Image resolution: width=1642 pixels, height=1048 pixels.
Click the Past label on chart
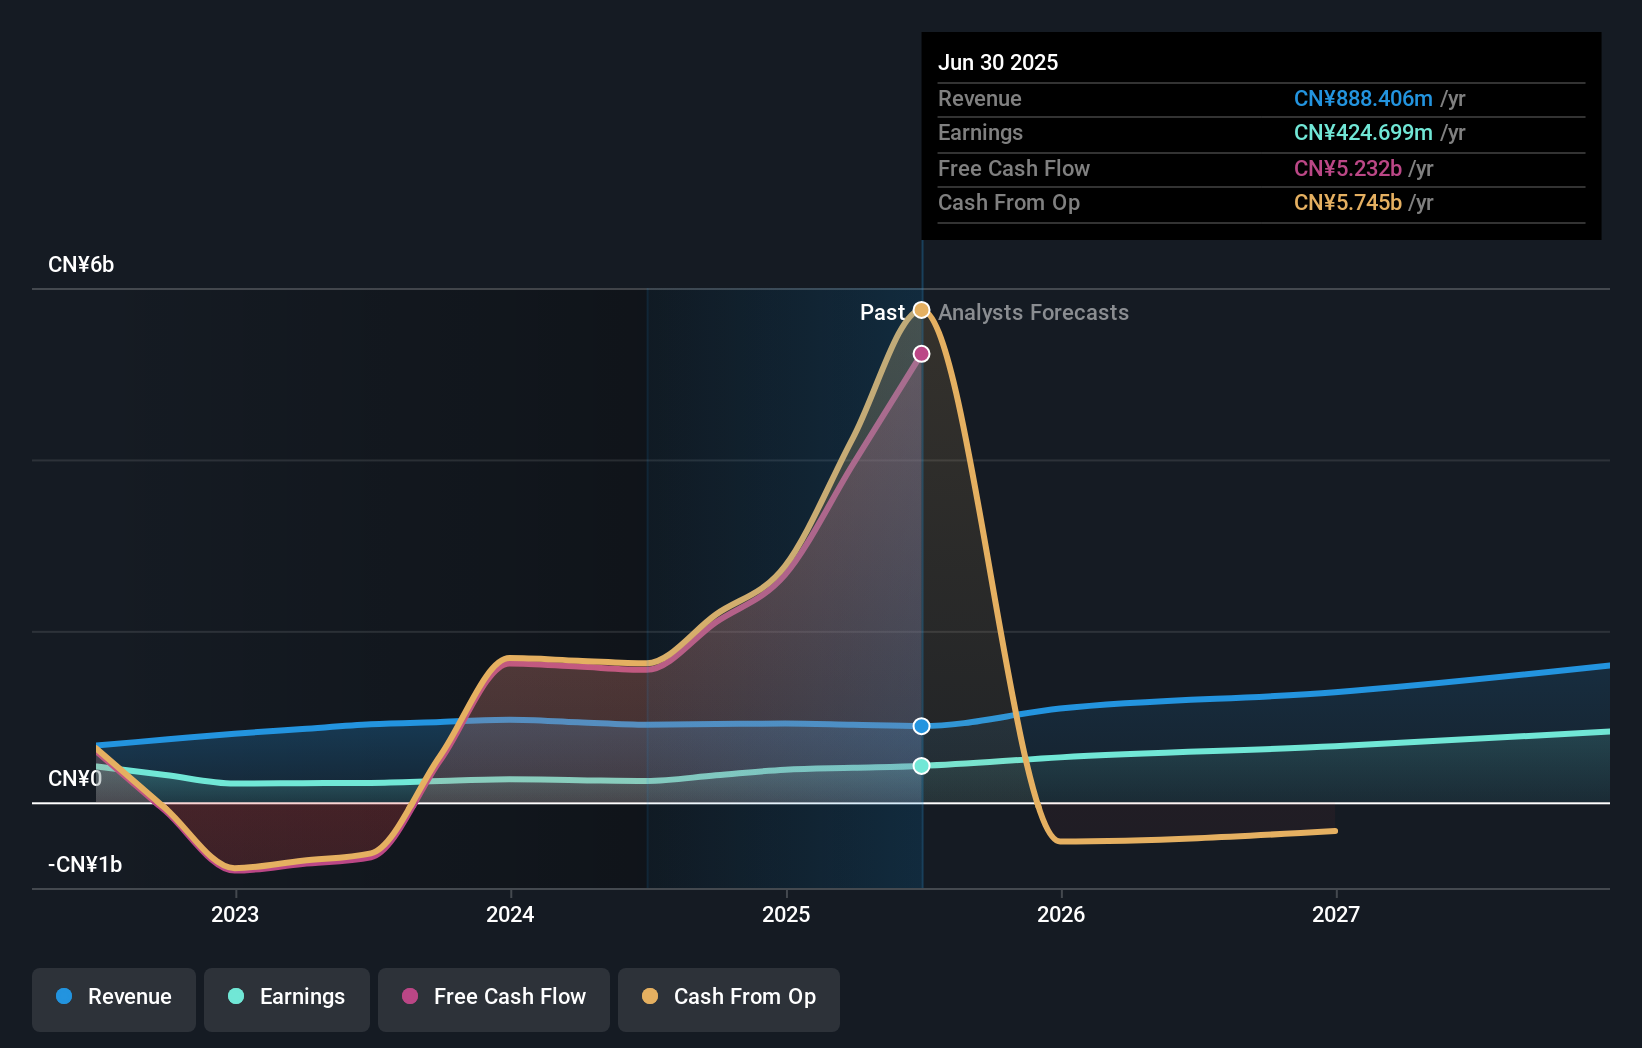point(882,313)
